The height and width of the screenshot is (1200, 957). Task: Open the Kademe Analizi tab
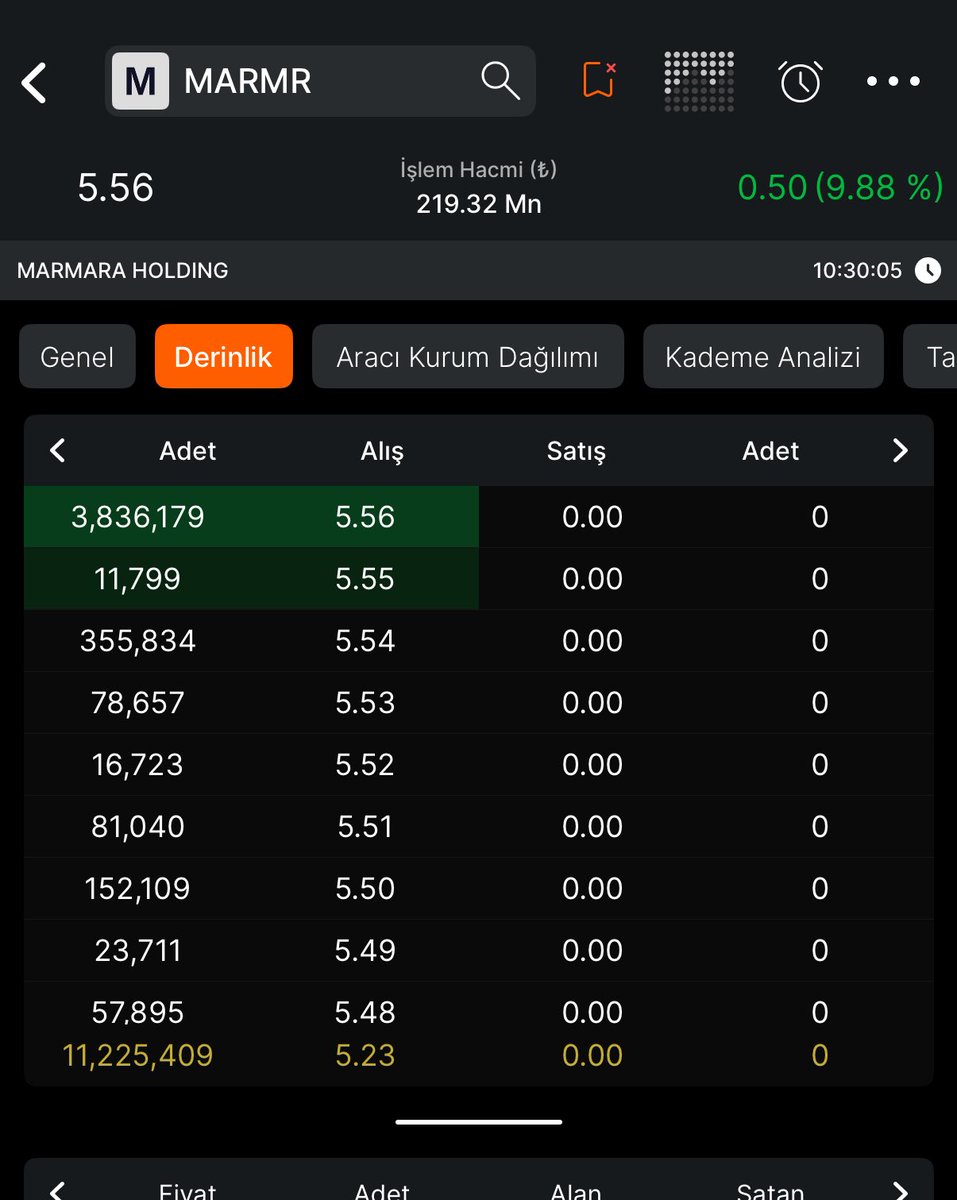[763, 357]
